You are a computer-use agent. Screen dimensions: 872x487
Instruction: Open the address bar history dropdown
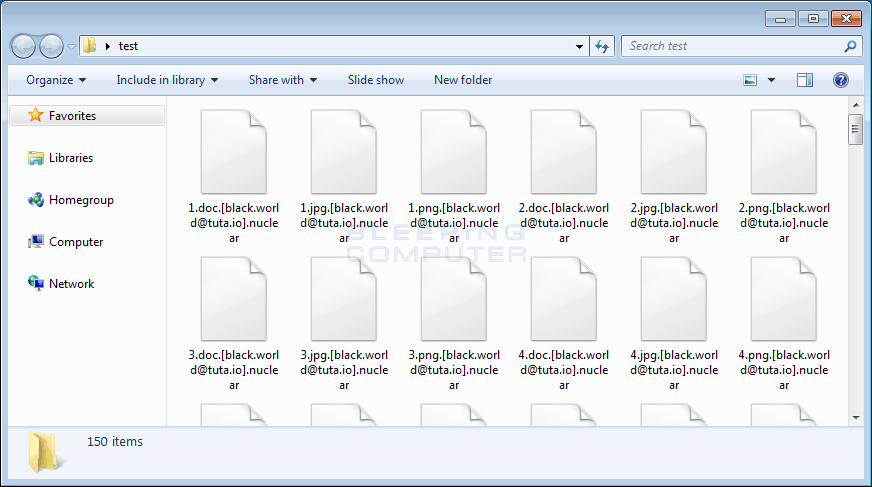coord(579,46)
